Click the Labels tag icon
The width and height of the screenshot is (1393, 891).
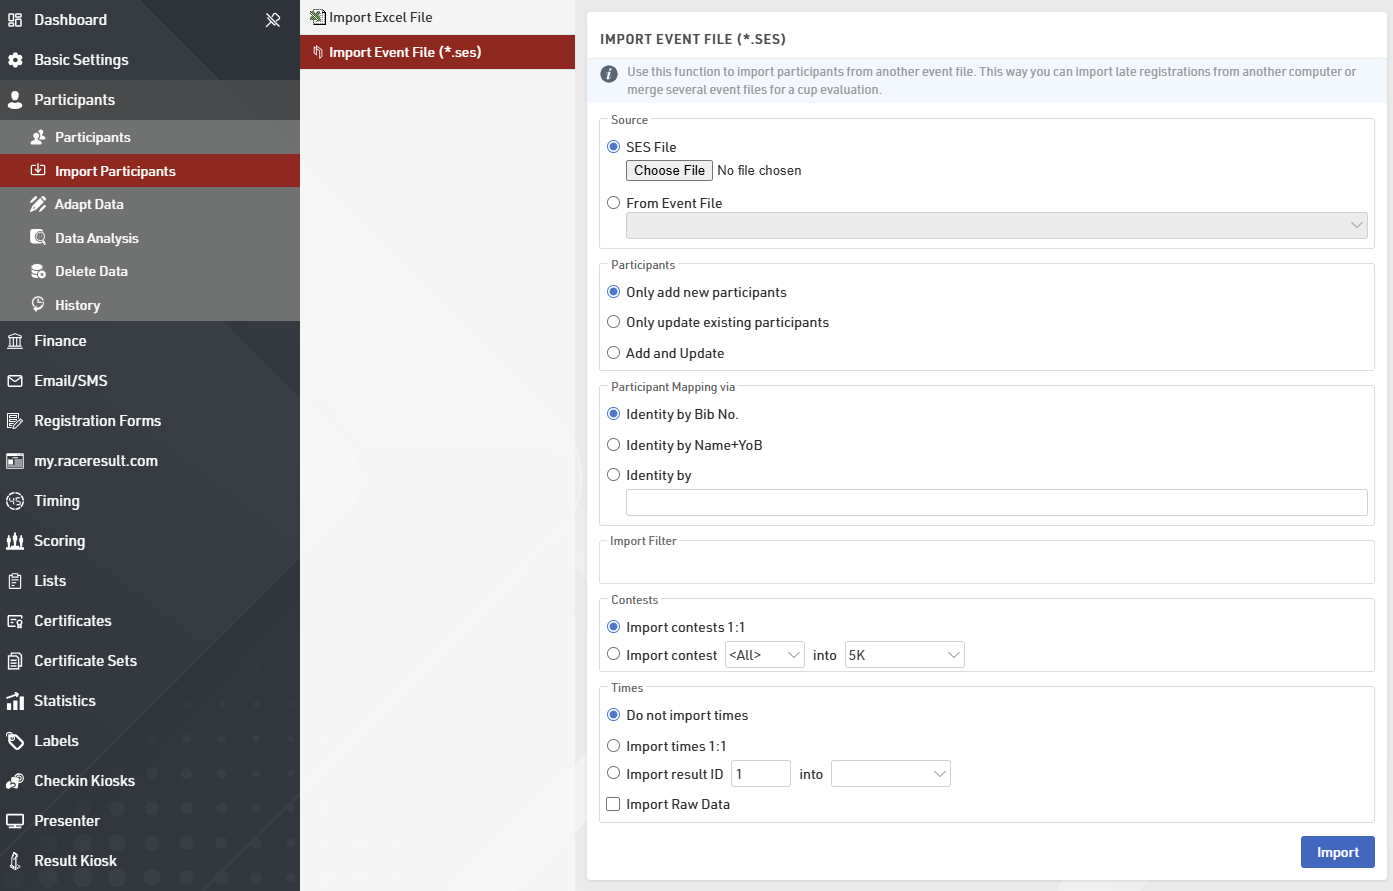15,741
